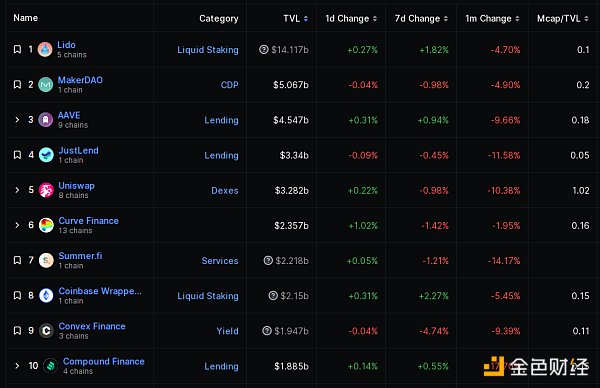The image size is (600, 388).
Task: Toggle the bookmark for JustLend
Action: (x=17, y=155)
